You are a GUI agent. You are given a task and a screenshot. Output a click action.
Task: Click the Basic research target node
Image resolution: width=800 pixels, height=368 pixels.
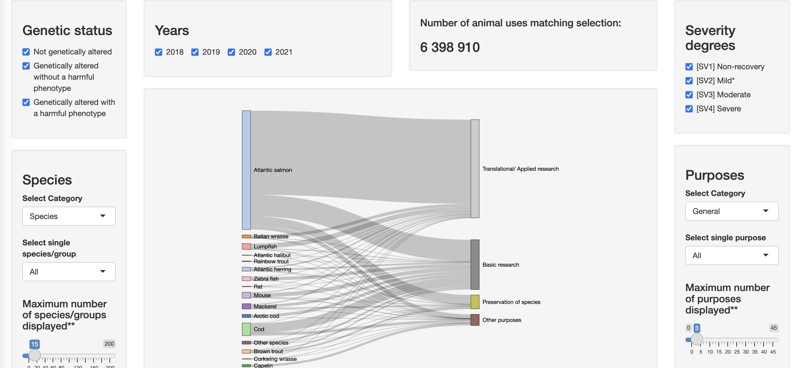coord(474,264)
